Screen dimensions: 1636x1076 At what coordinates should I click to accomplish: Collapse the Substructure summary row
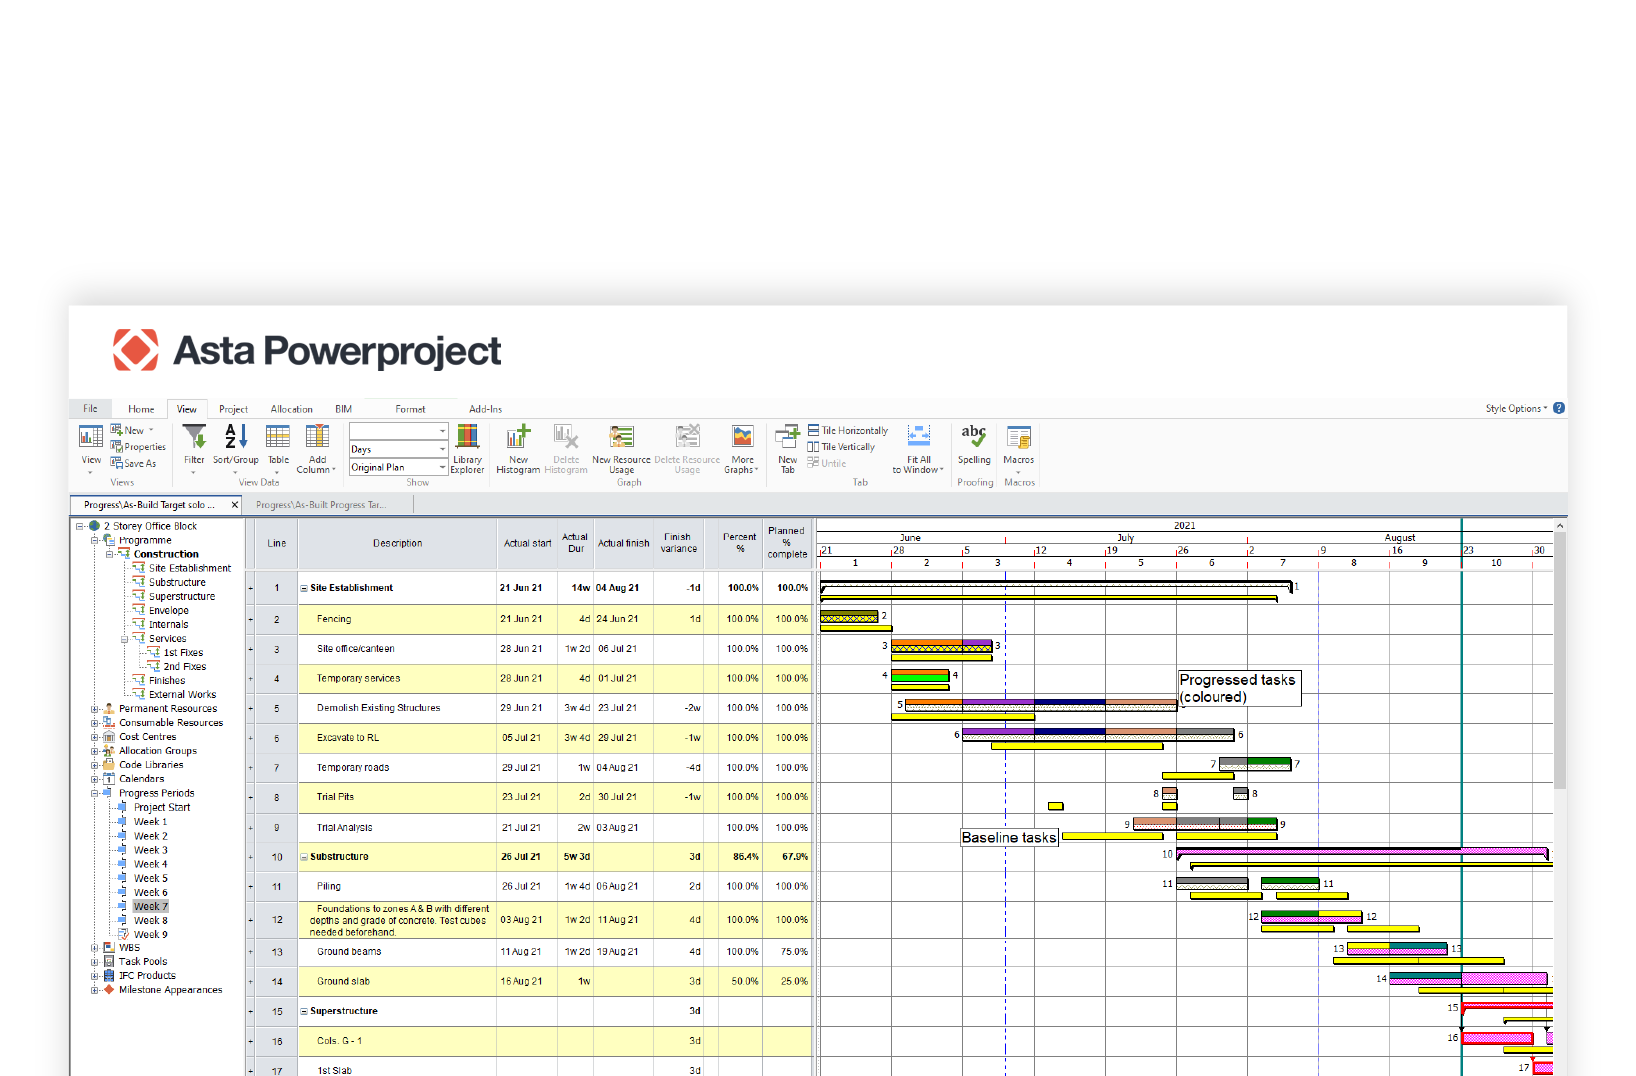[304, 857]
